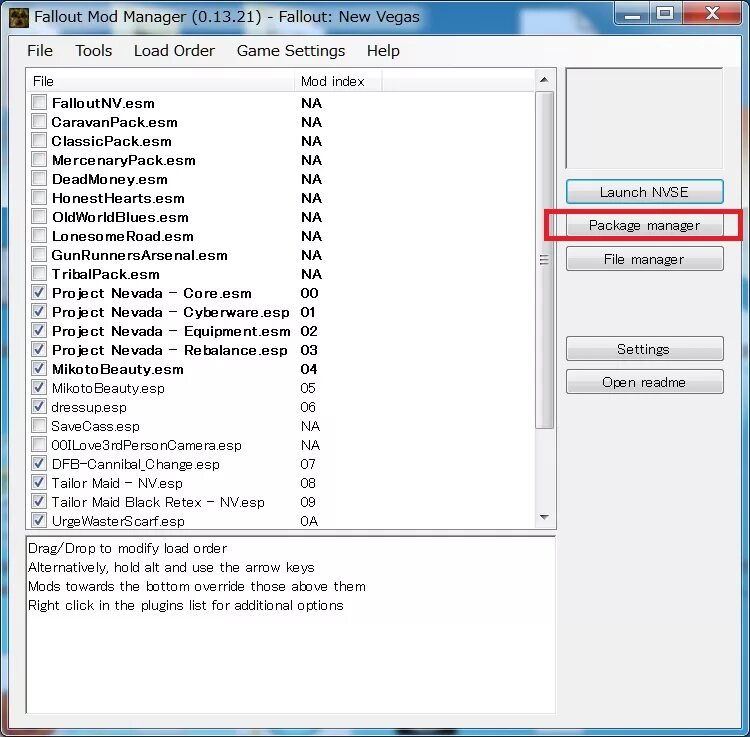This screenshot has width=750, height=737.
Task: Select the OldWorldBlues.esm file name
Action: pos(120,217)
